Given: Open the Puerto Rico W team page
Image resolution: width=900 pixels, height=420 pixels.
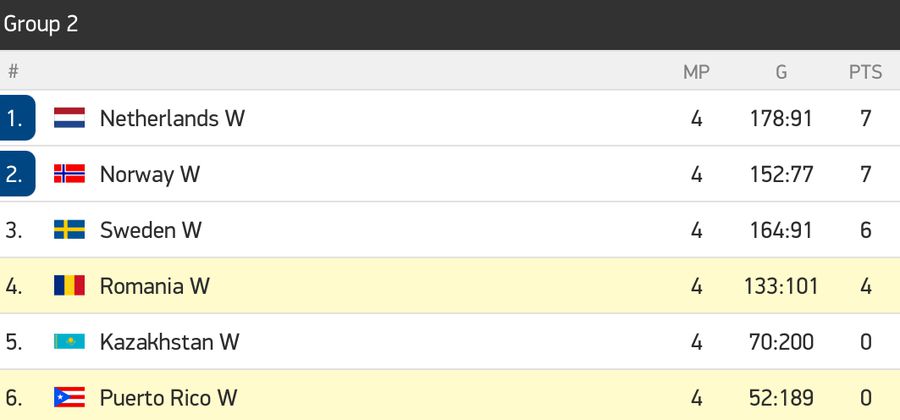Looking at the screenshot, I should pos(168,398).
